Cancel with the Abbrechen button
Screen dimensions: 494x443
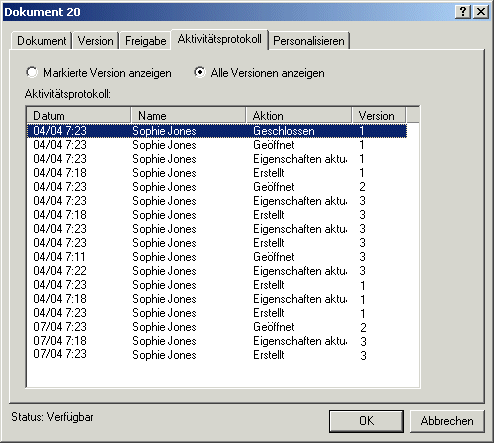click(x=447, y=421)
